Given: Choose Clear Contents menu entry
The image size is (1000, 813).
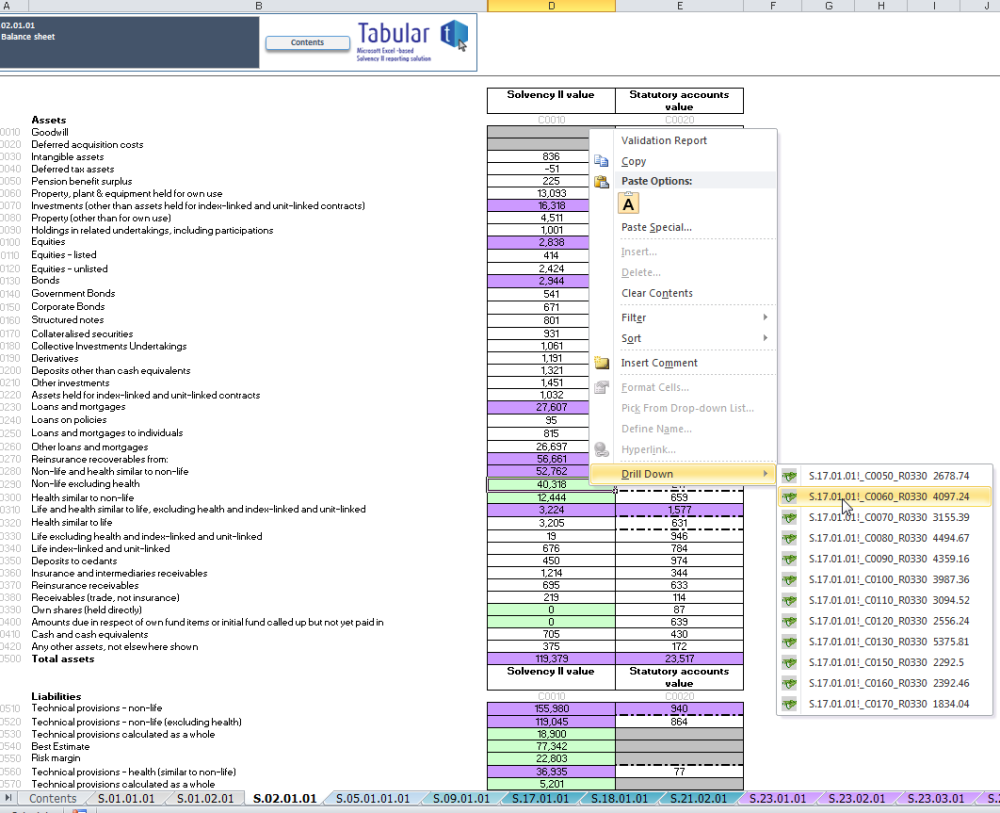Looking at the screenshot, I should click(x=657, y=293).
